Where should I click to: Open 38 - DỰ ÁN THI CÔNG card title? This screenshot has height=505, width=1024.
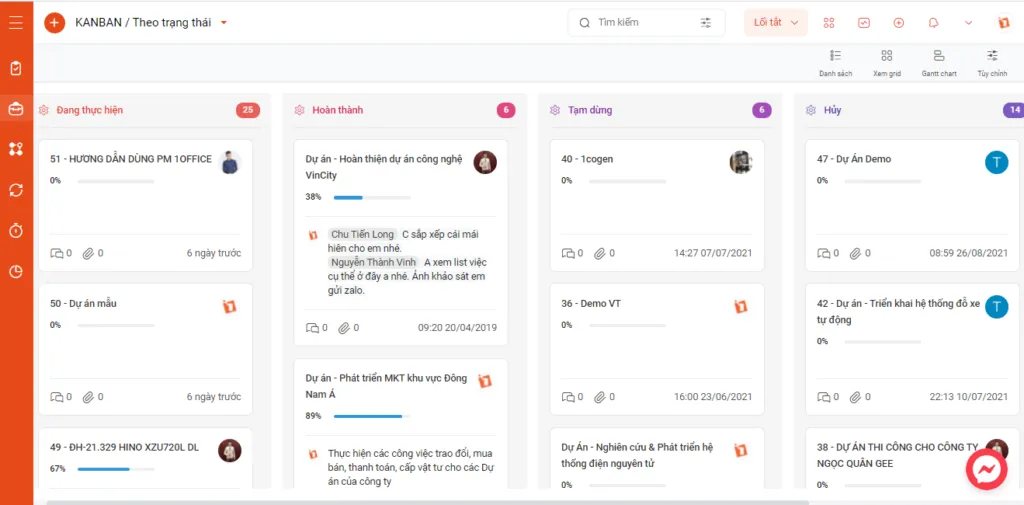pyautogui.click(x=898, y=455)
